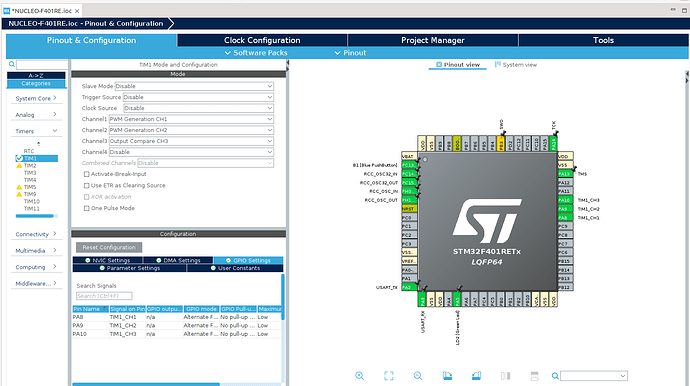Switch to the Clock Configuration tab
The image size is (690, 386).
click(x=262, y=40)
